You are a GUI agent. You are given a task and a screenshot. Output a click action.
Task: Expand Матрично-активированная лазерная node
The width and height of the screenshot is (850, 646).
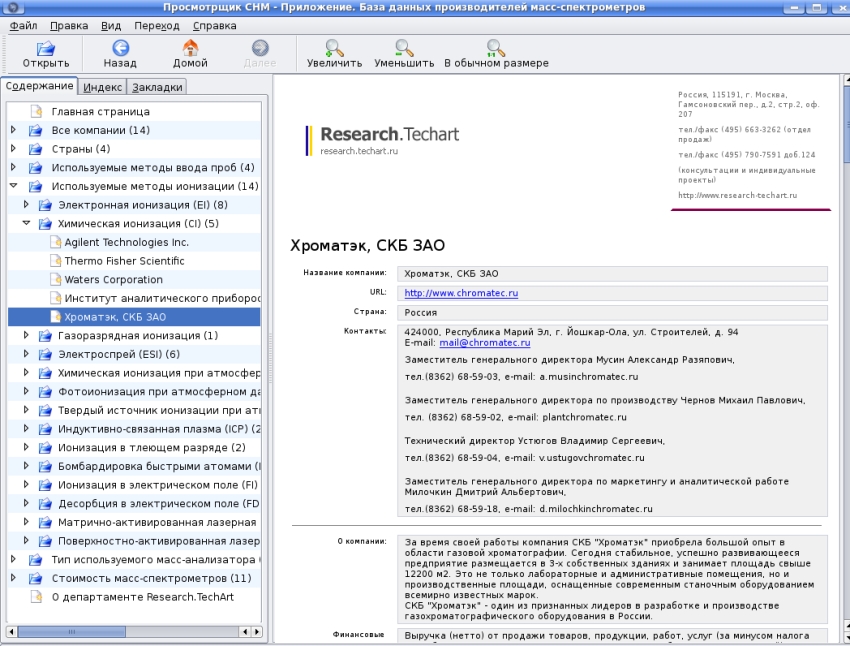coord(25,522)
